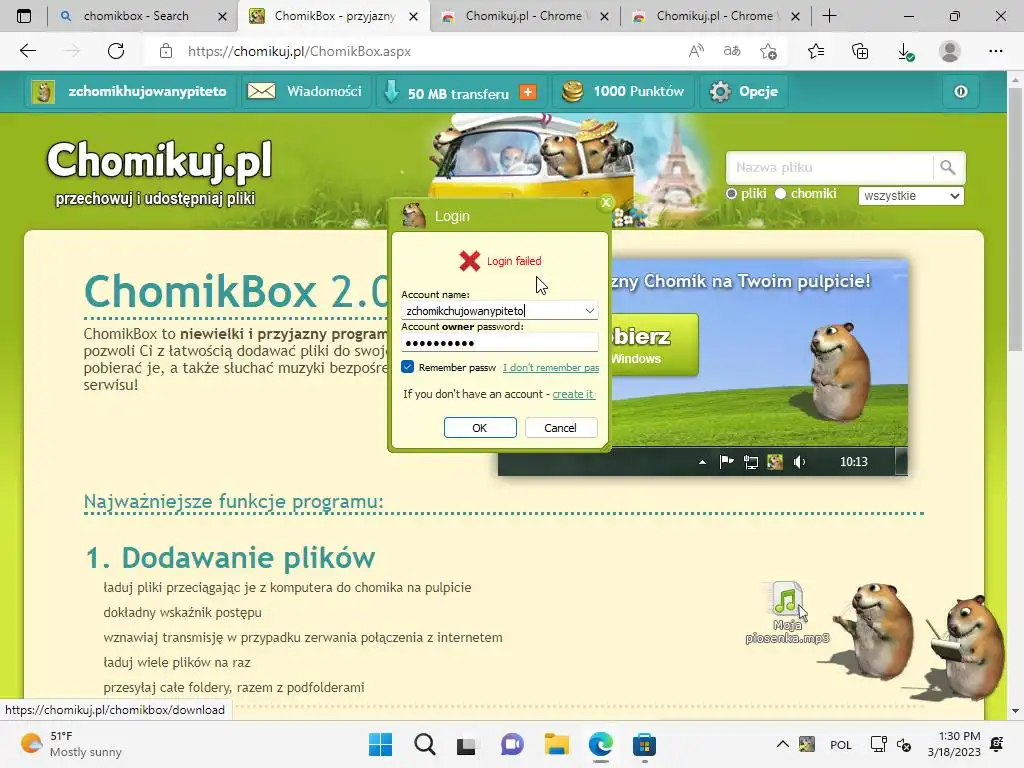Close the Login dialog with green X
The height and width of the screenshot is (768, 1024).
click(x=606, y=202)
